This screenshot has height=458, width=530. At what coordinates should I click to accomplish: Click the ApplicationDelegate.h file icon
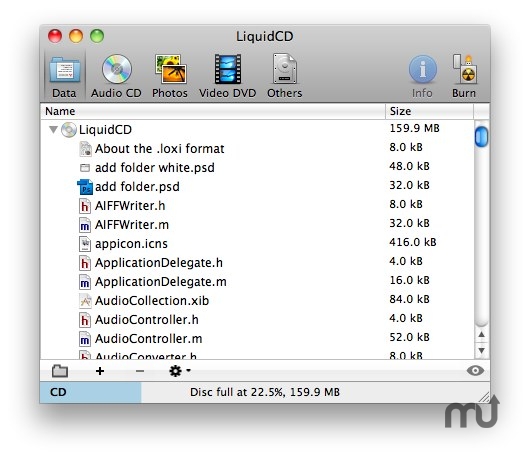tap(85, 263)
